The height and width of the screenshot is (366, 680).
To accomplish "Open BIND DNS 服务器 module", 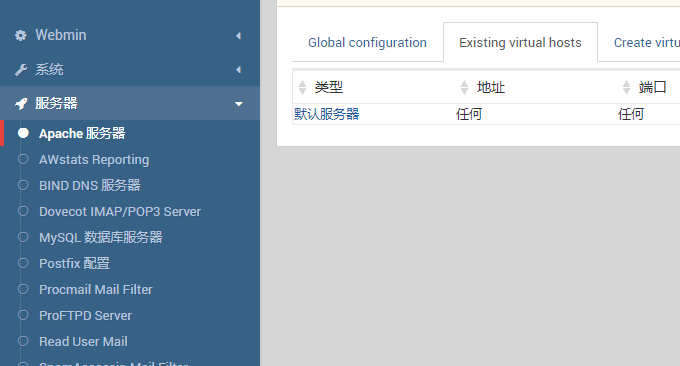I will [x=90, y=186].
